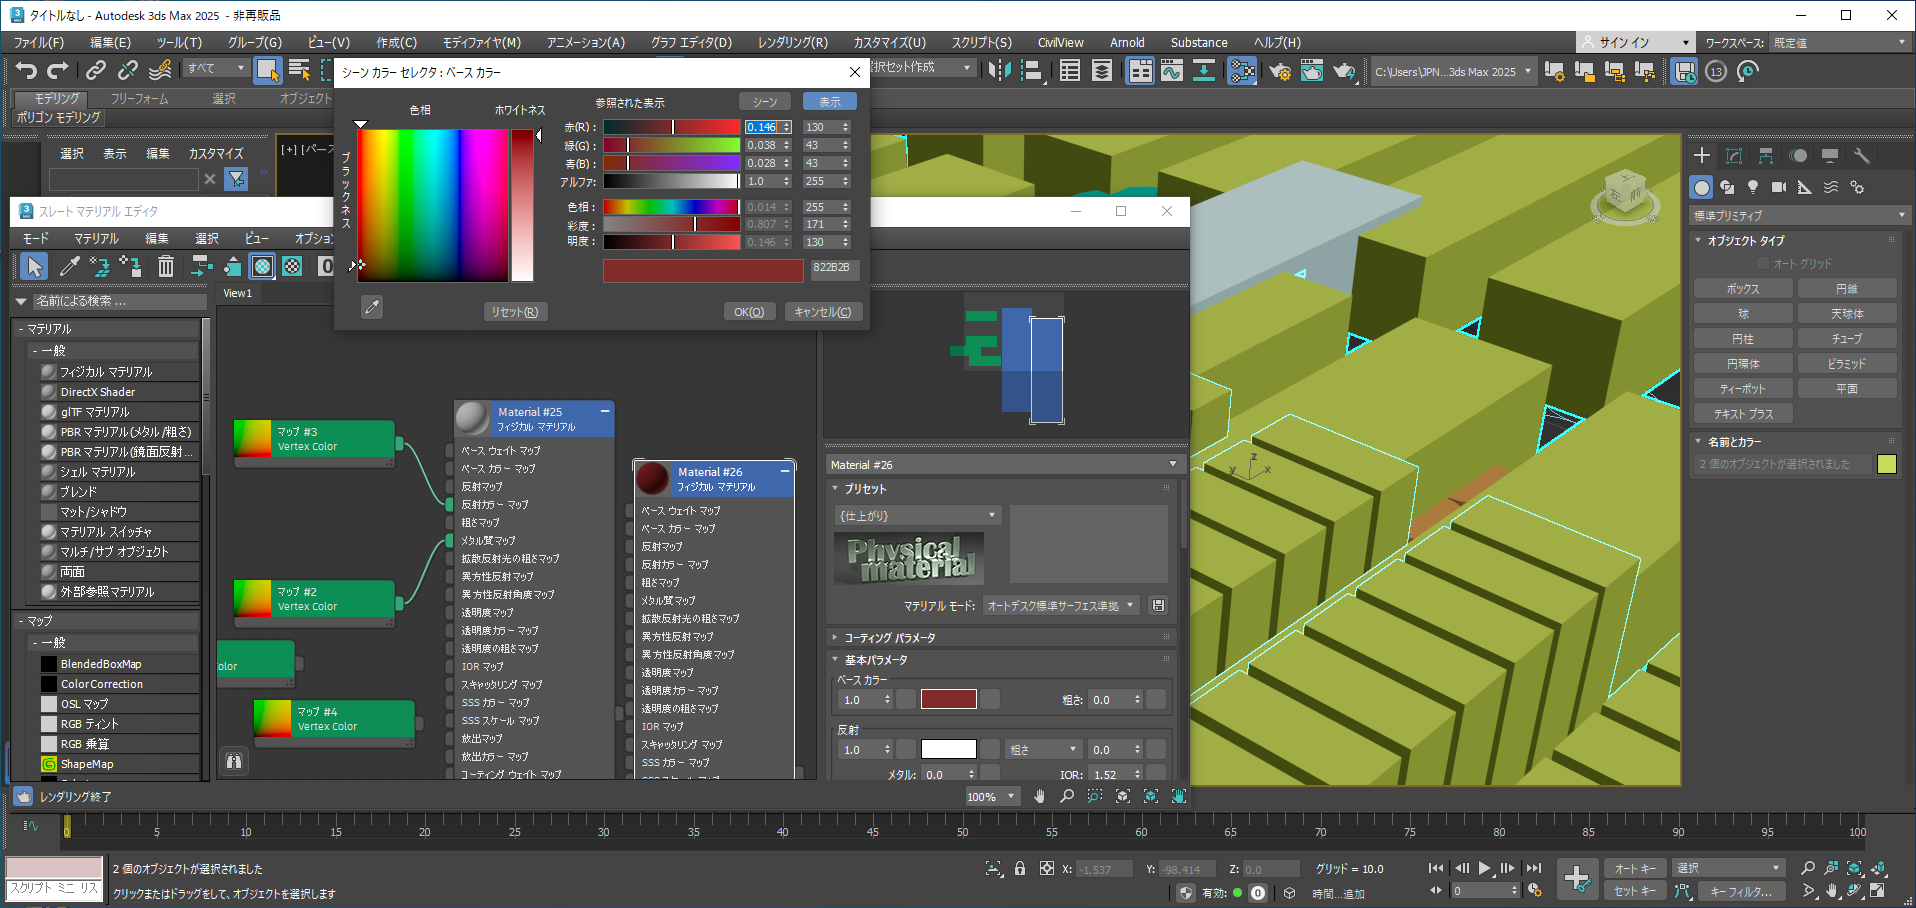Viewport: 1916px width, 908px height.
Task: Open the 標準プリミティブ dropdown
Action: [x=1799, y=215]
